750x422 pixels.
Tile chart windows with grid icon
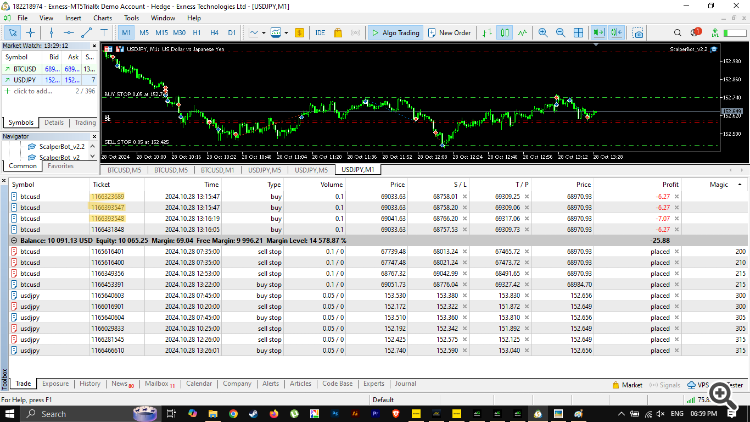[x=578, y=33]
